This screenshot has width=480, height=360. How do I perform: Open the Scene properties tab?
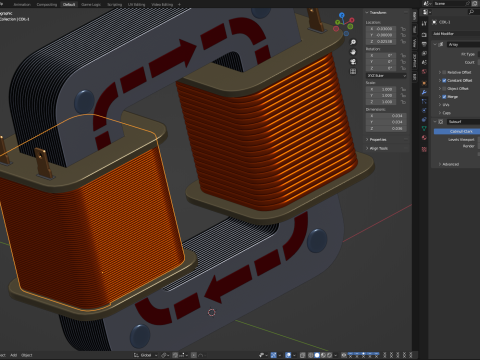pyautogui.click(x=424, y=62)
